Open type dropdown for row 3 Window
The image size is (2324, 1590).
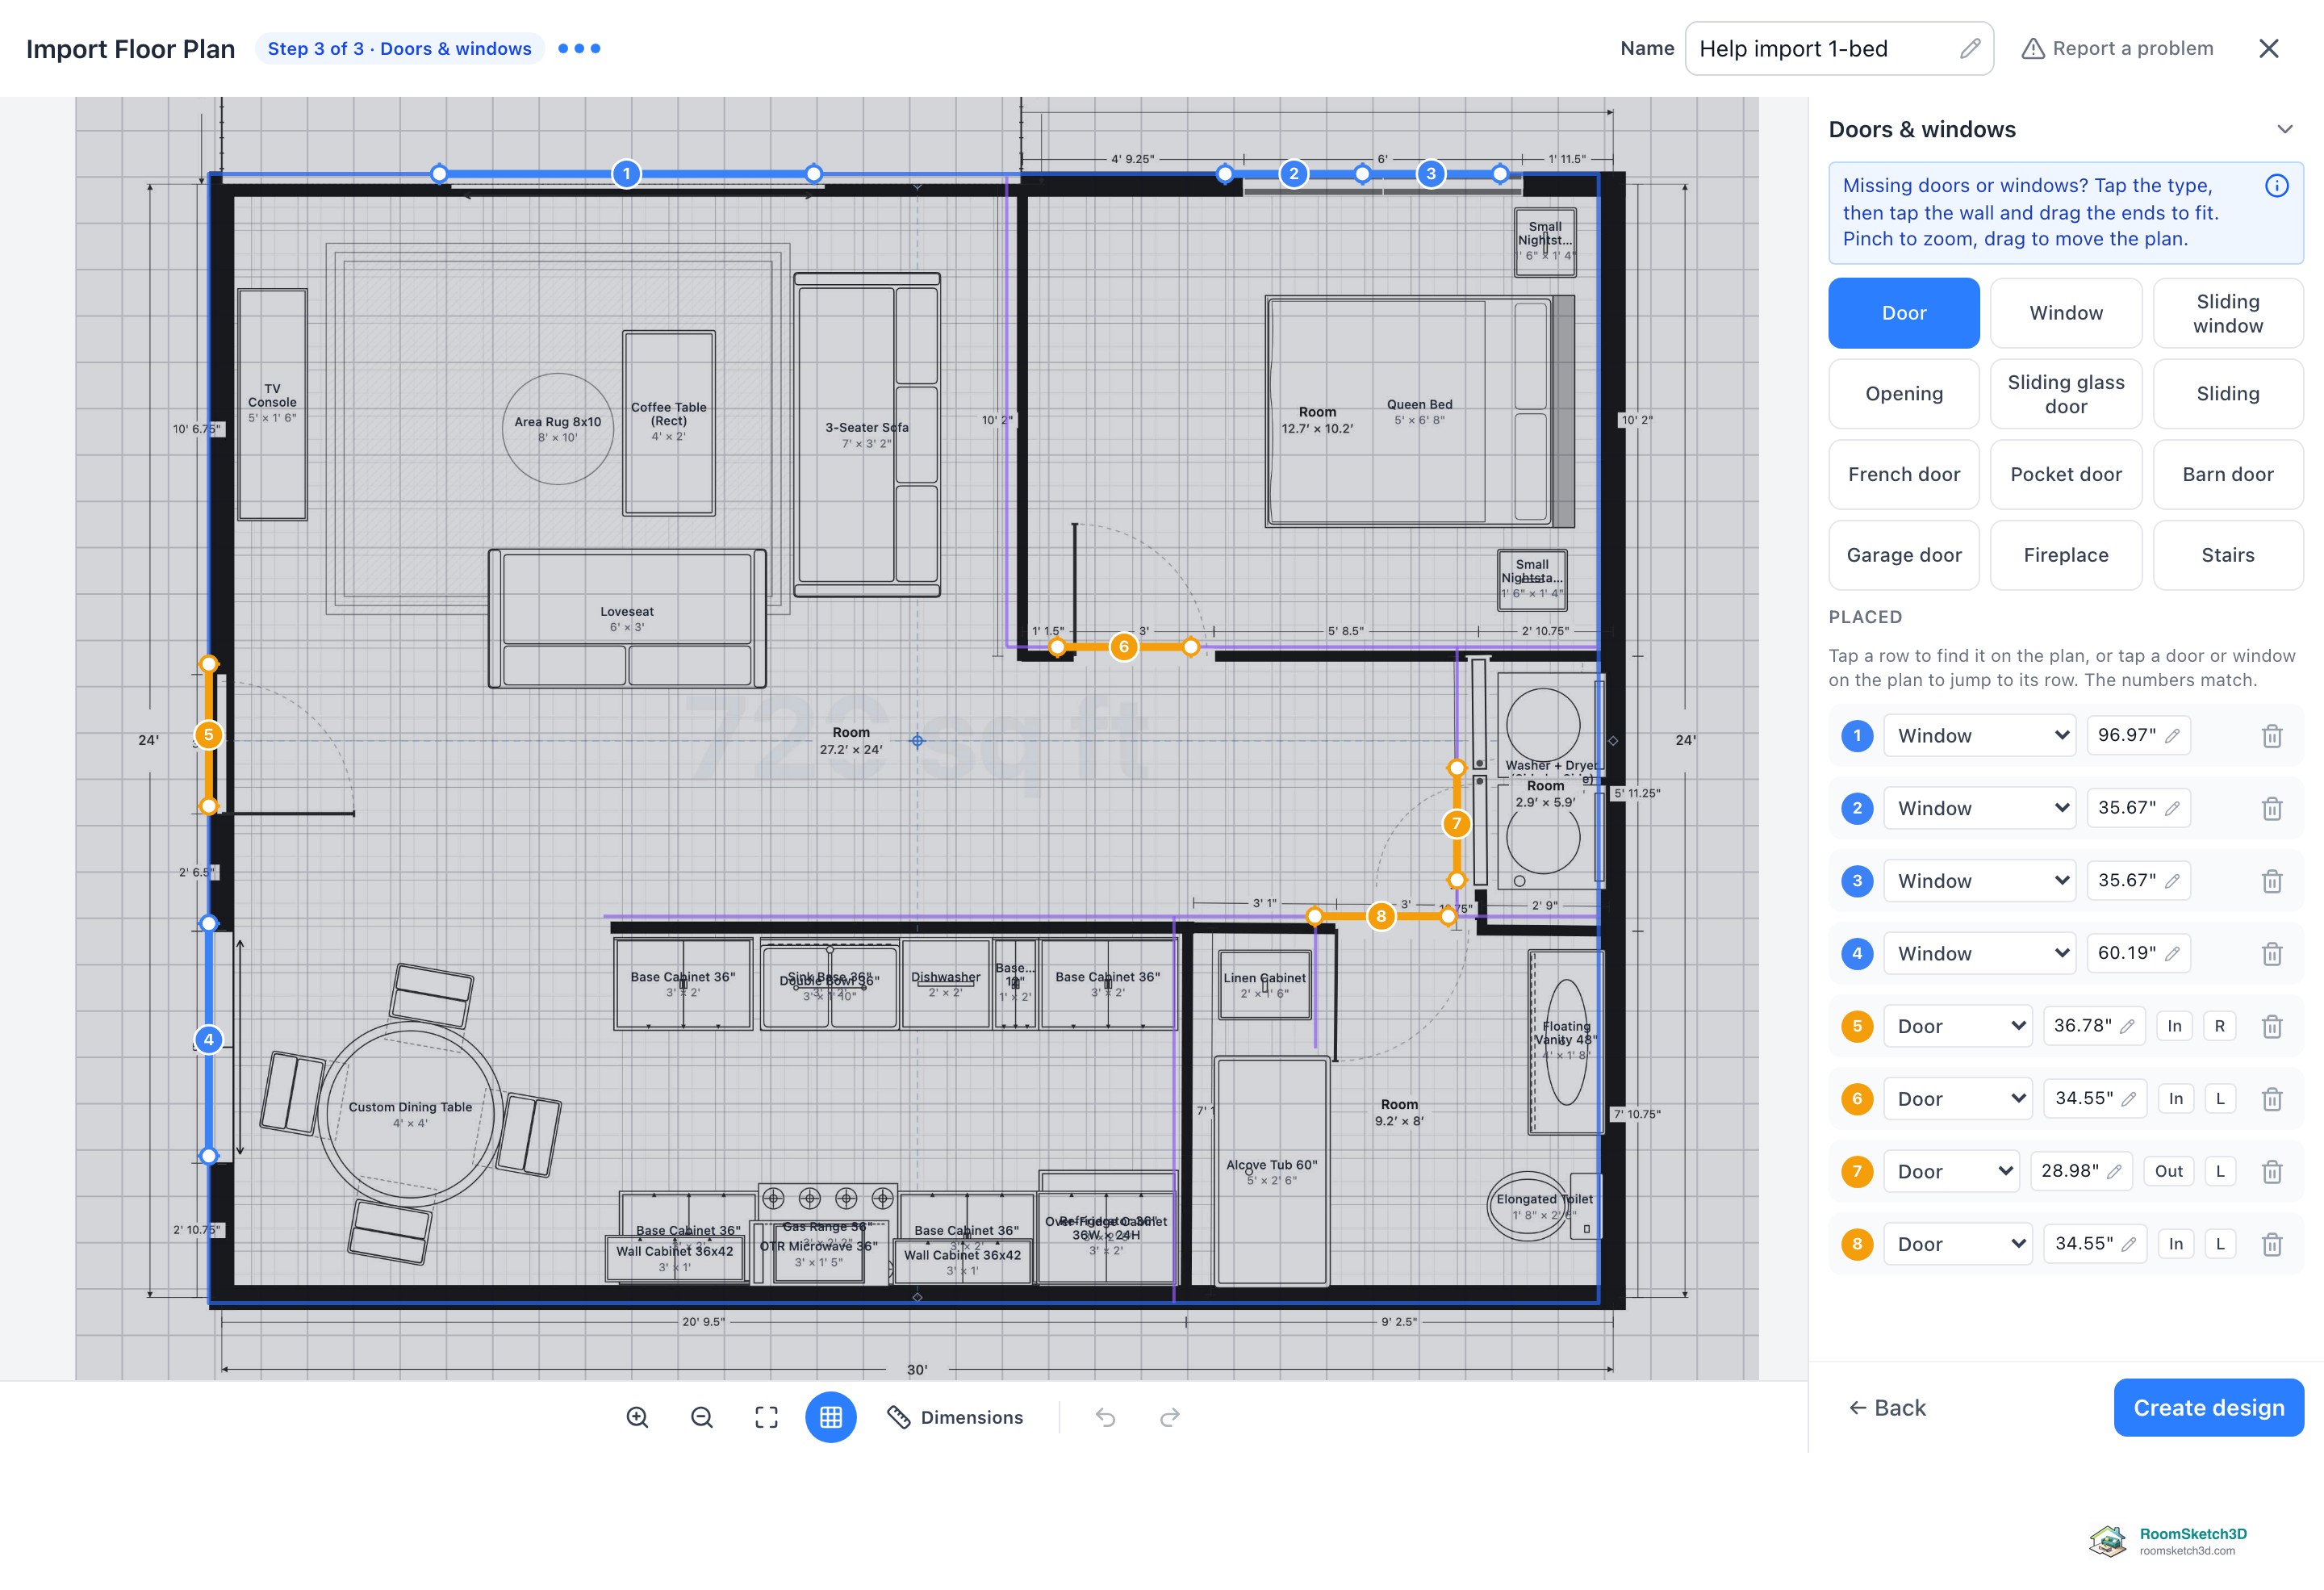coord(1979,881)
